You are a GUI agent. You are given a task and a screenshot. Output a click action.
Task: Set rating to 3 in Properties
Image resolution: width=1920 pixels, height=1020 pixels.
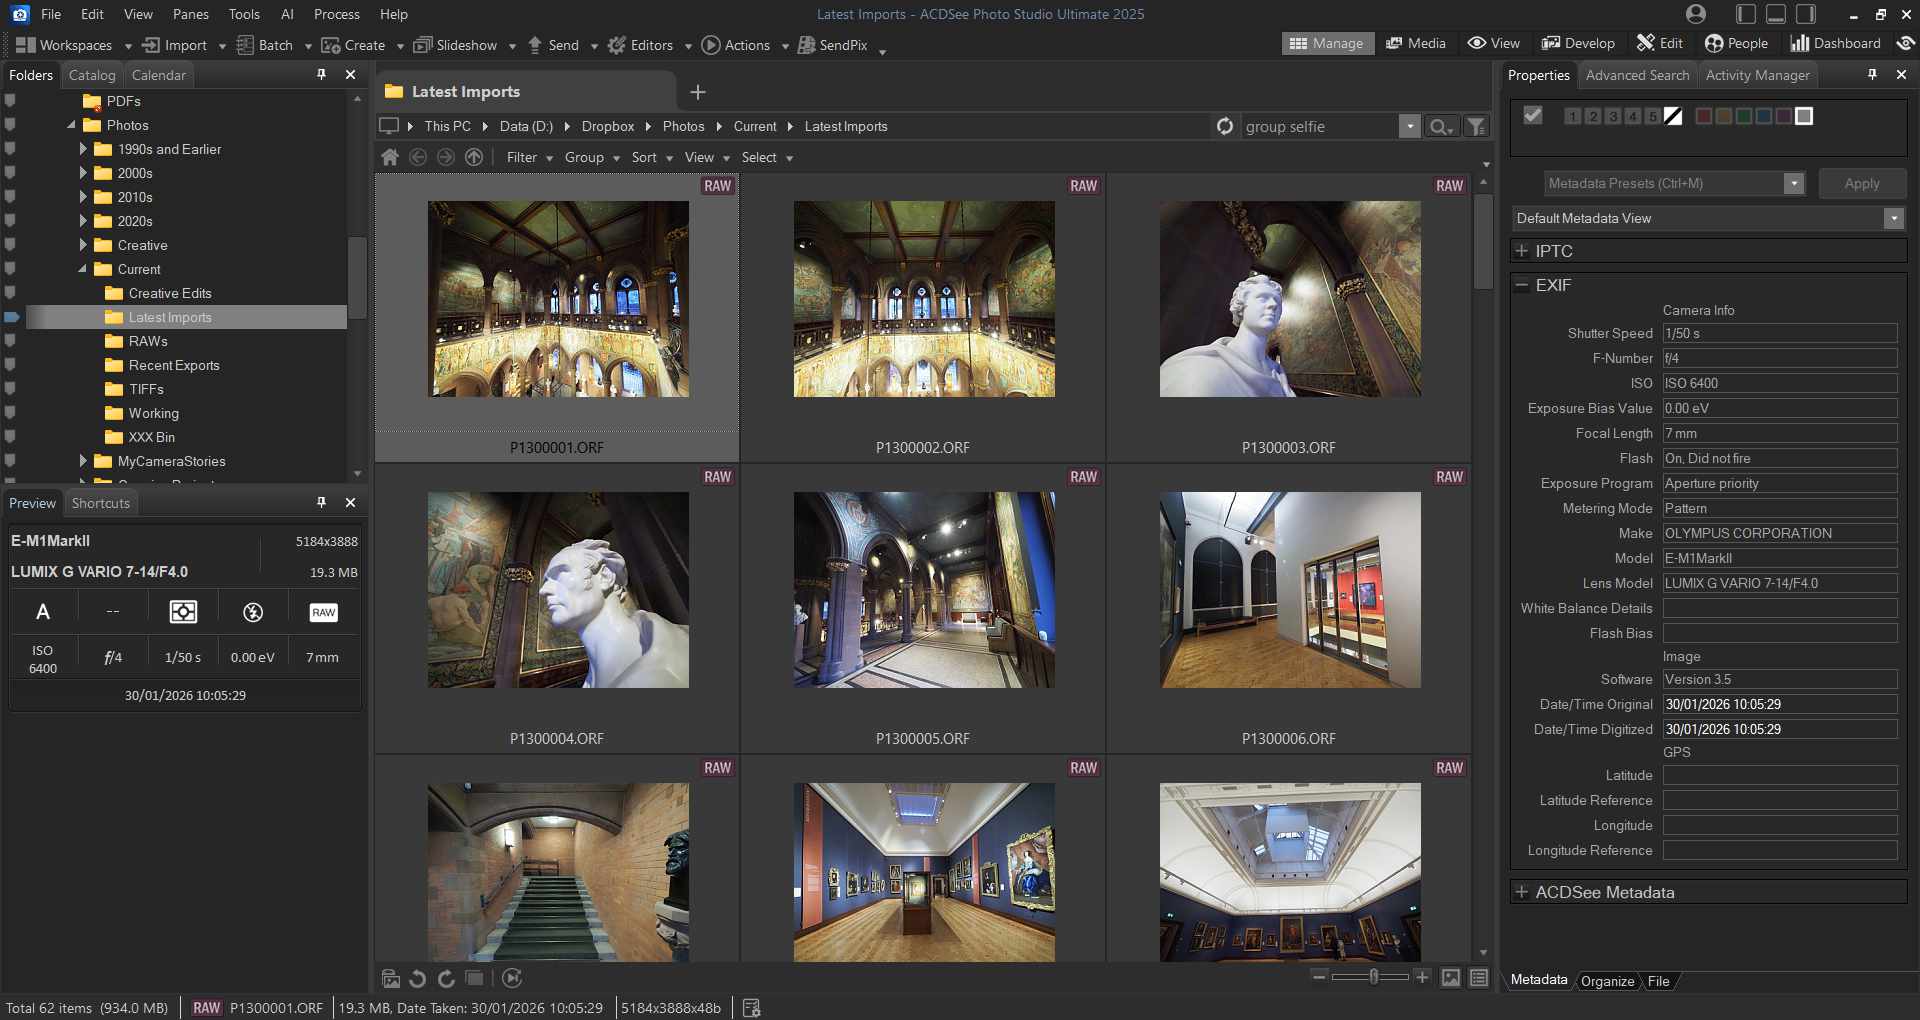click(x=1612, y=116)
